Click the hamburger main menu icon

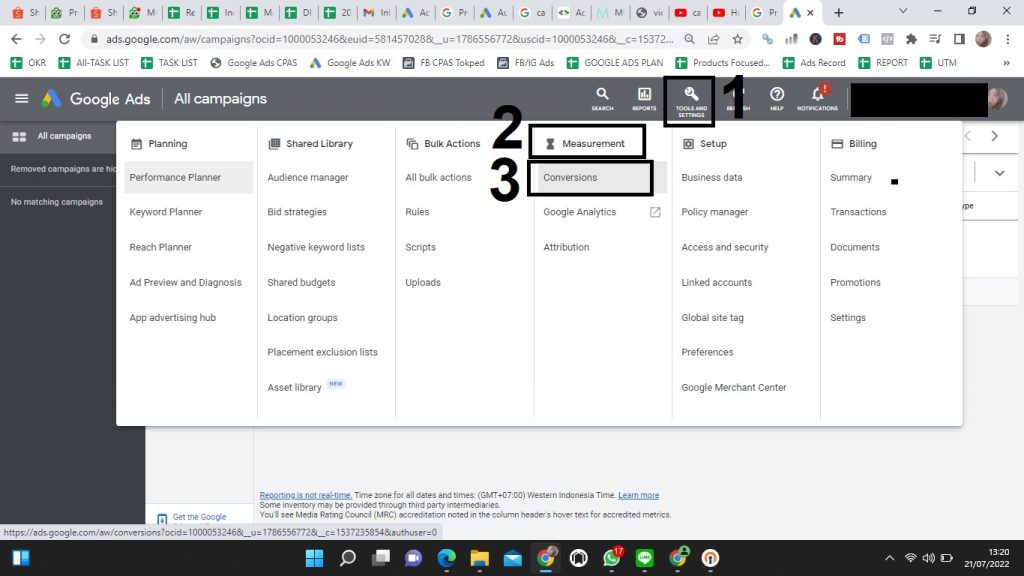coord(21,99)
